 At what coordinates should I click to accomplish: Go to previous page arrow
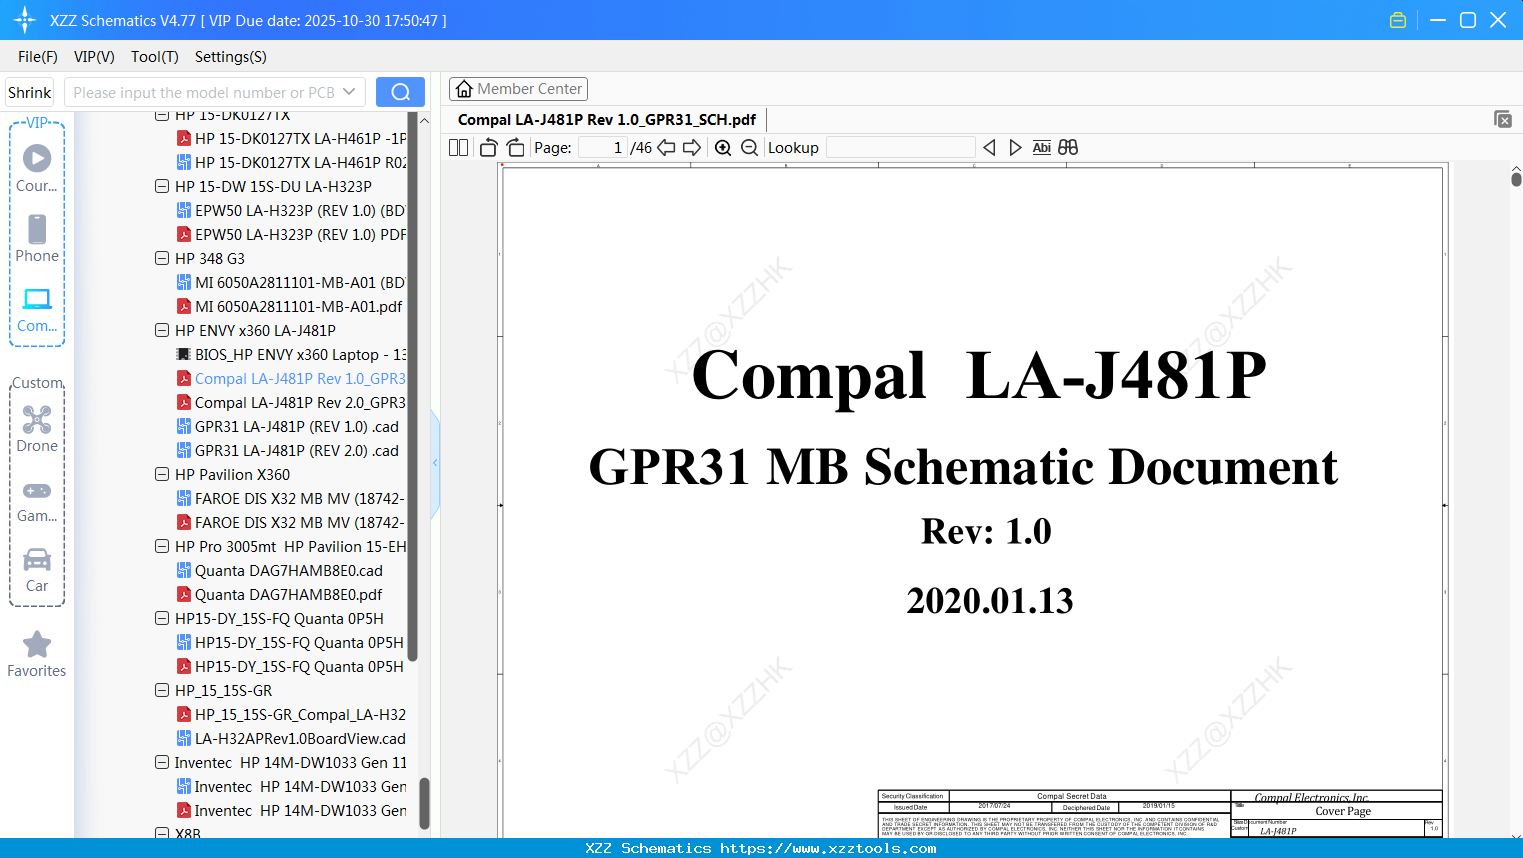666,148
